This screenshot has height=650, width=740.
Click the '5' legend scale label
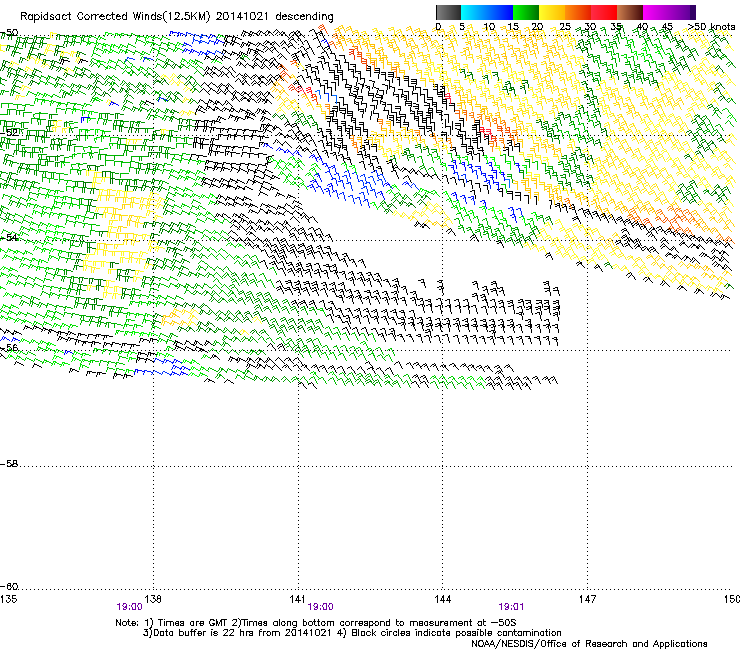pyautogui.click(x=462, y=27)
